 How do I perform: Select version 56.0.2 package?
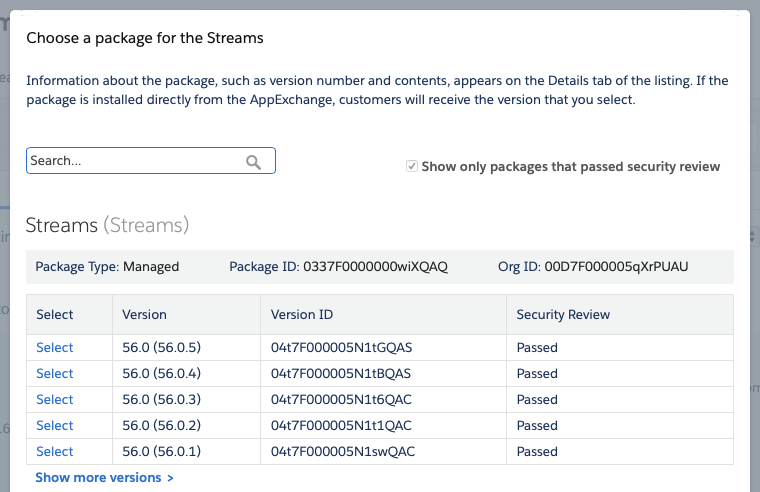click(x=54, y=426)
